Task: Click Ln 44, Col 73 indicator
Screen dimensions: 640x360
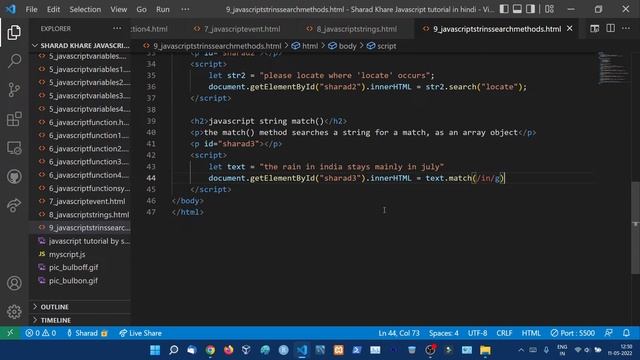Action: (x=399, y=333)
